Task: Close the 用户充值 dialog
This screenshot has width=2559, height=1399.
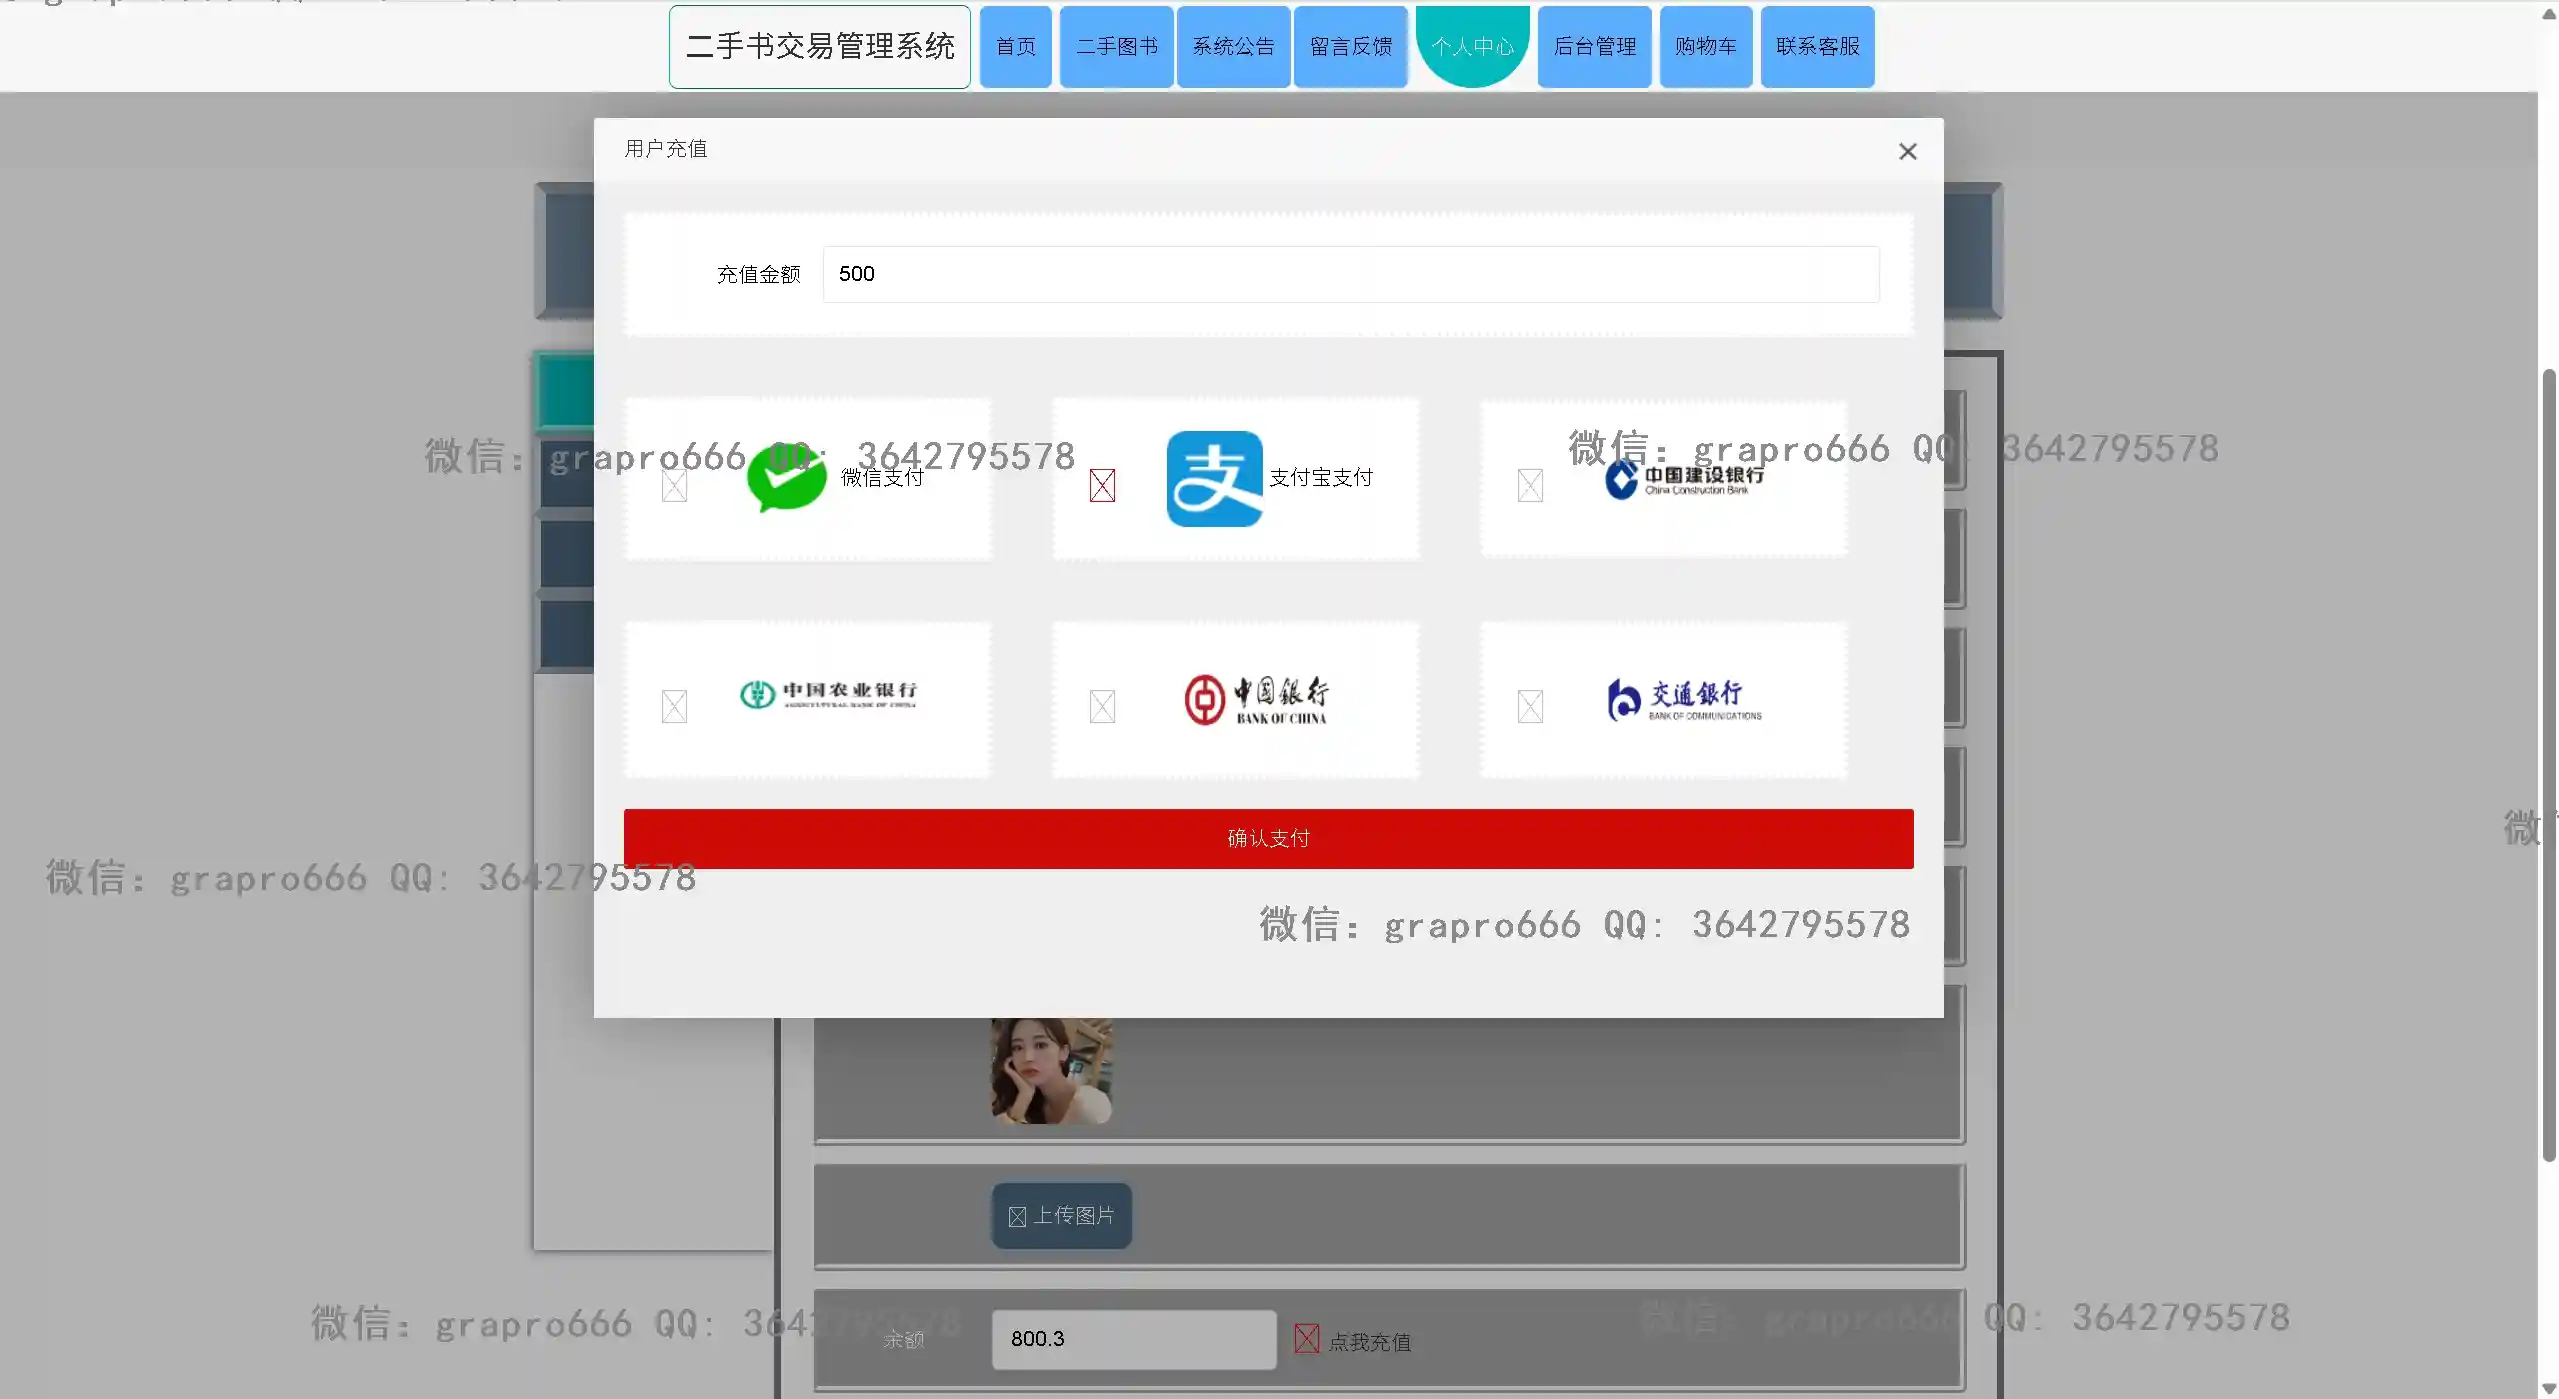Action: 1907,151
